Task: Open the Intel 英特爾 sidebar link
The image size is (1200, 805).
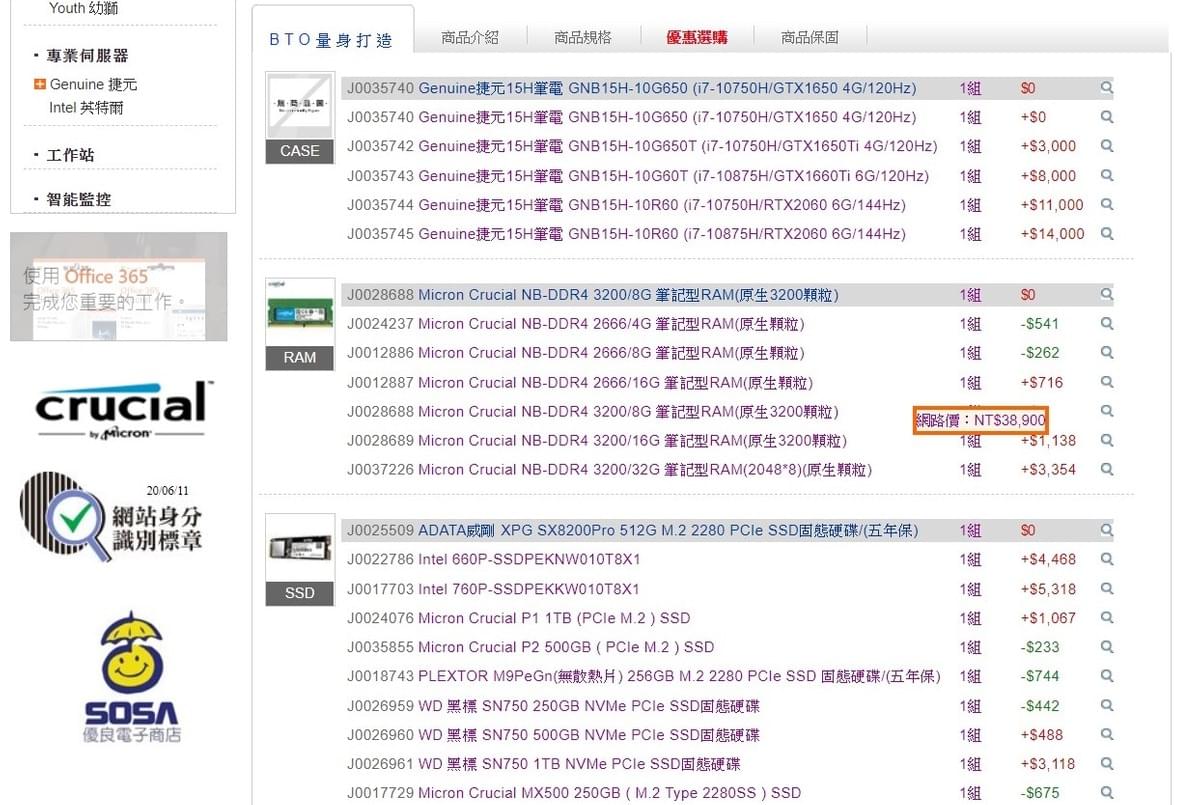Action: (x=87, y=107)
